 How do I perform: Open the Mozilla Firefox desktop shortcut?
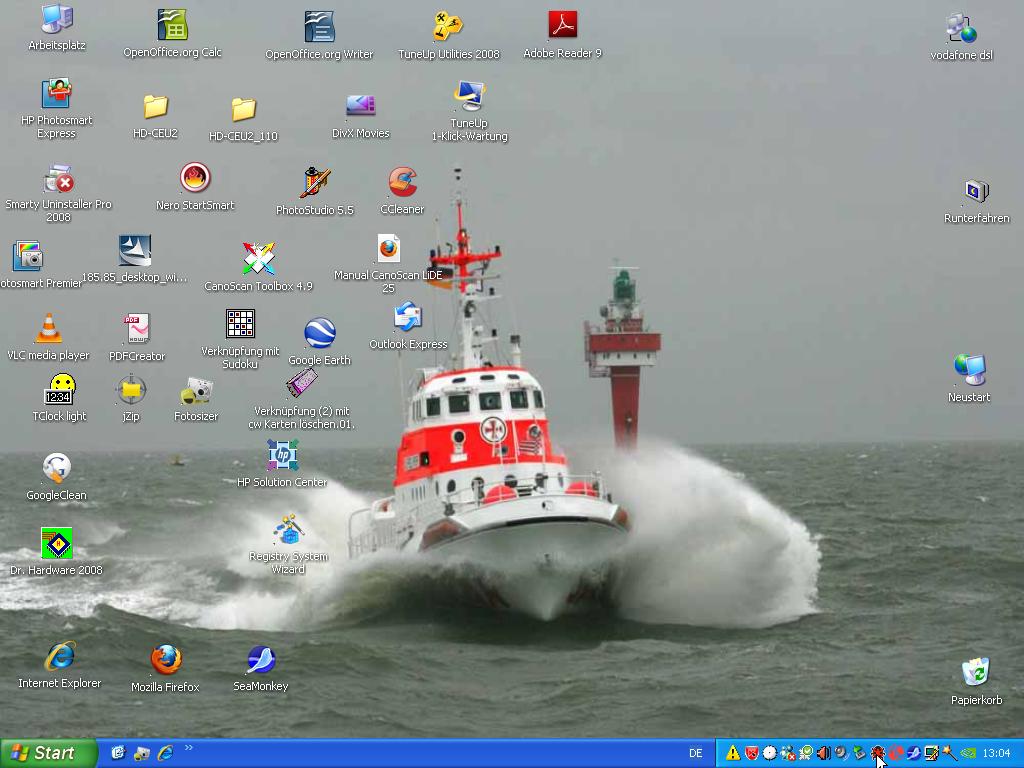(165, 660)
